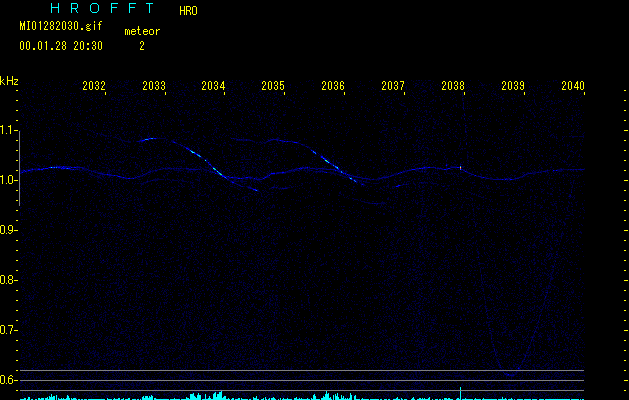Click the 00.01.28 20:30 timestamp
This screenshot has height=400, width=629.
tap(60, 45)
